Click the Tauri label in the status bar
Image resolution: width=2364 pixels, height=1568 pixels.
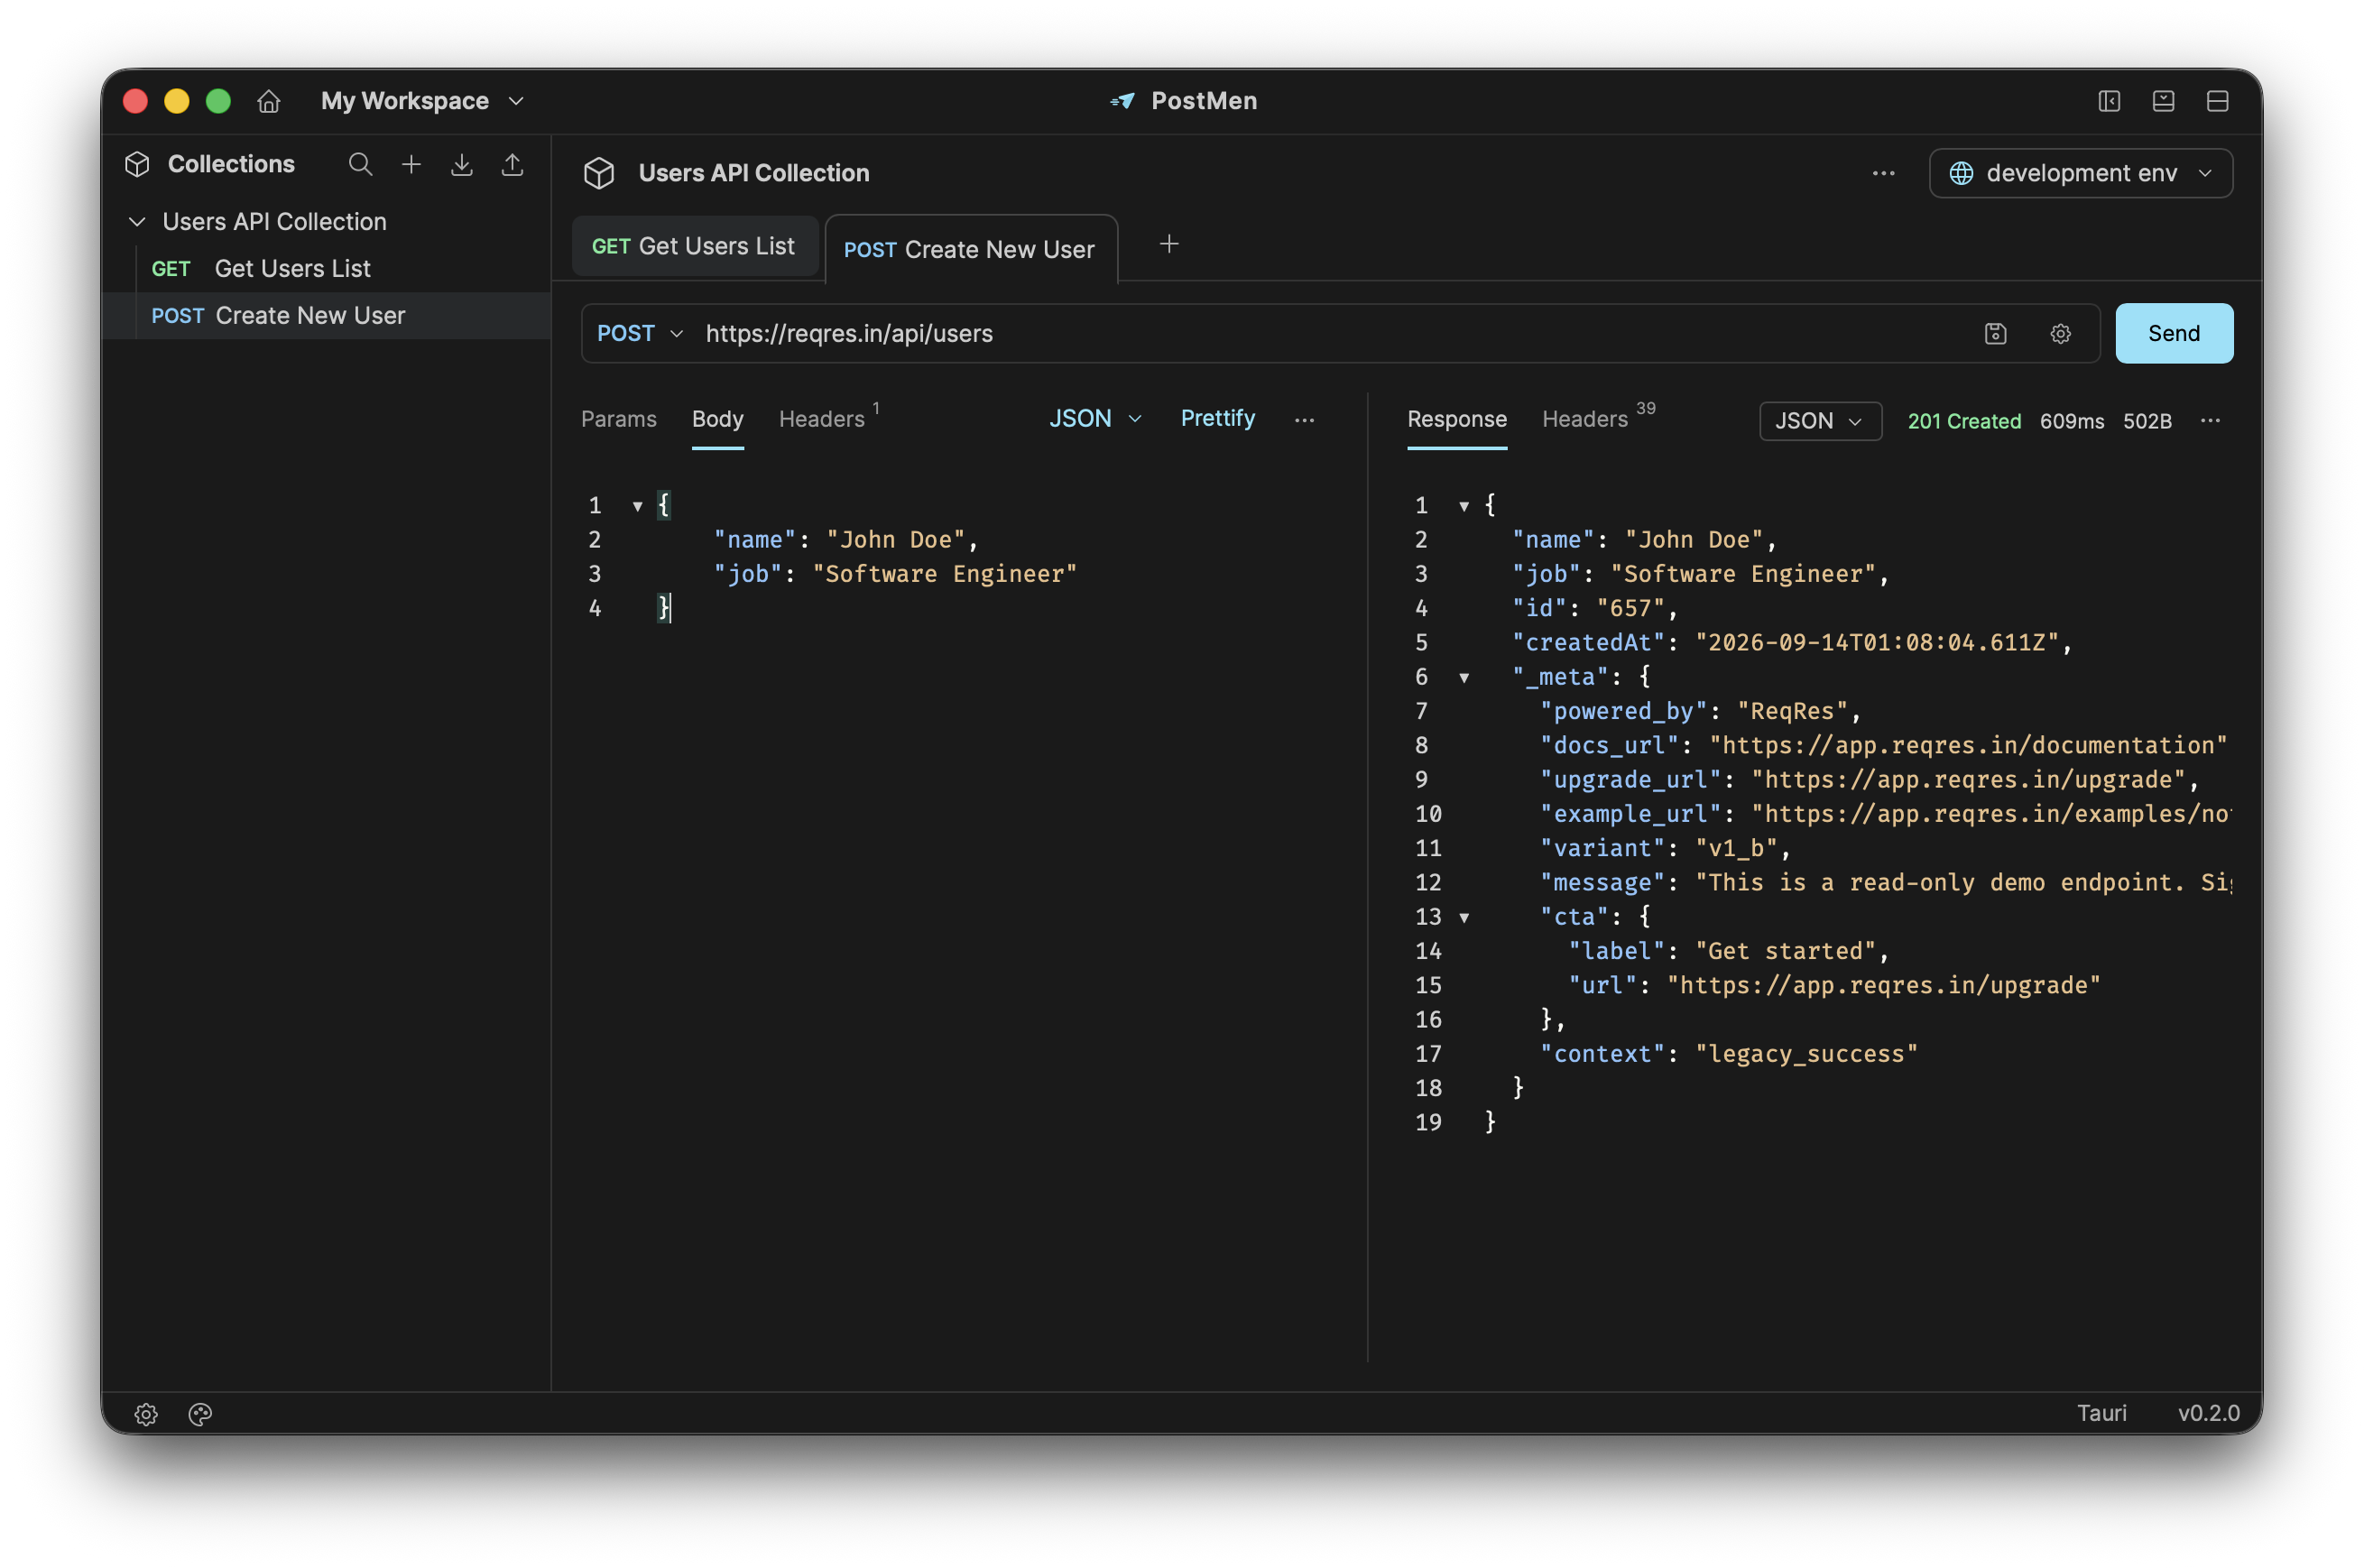click(x=2101, y=1412)
